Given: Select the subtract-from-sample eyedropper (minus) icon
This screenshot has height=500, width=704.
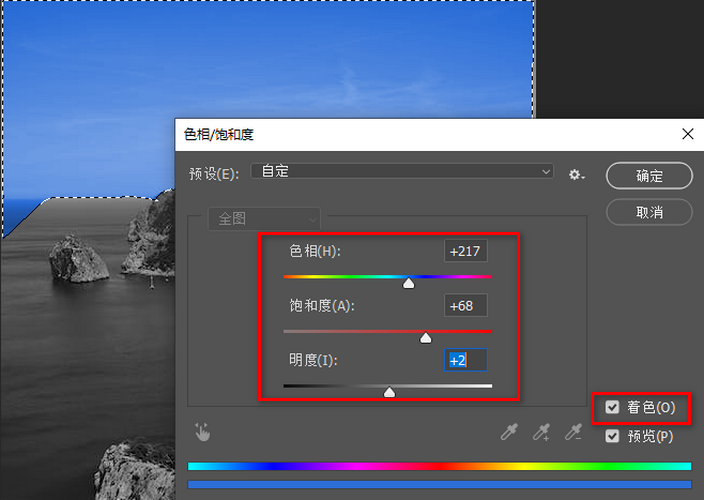Looking at the screenshot, I should (x=573, y=432).
